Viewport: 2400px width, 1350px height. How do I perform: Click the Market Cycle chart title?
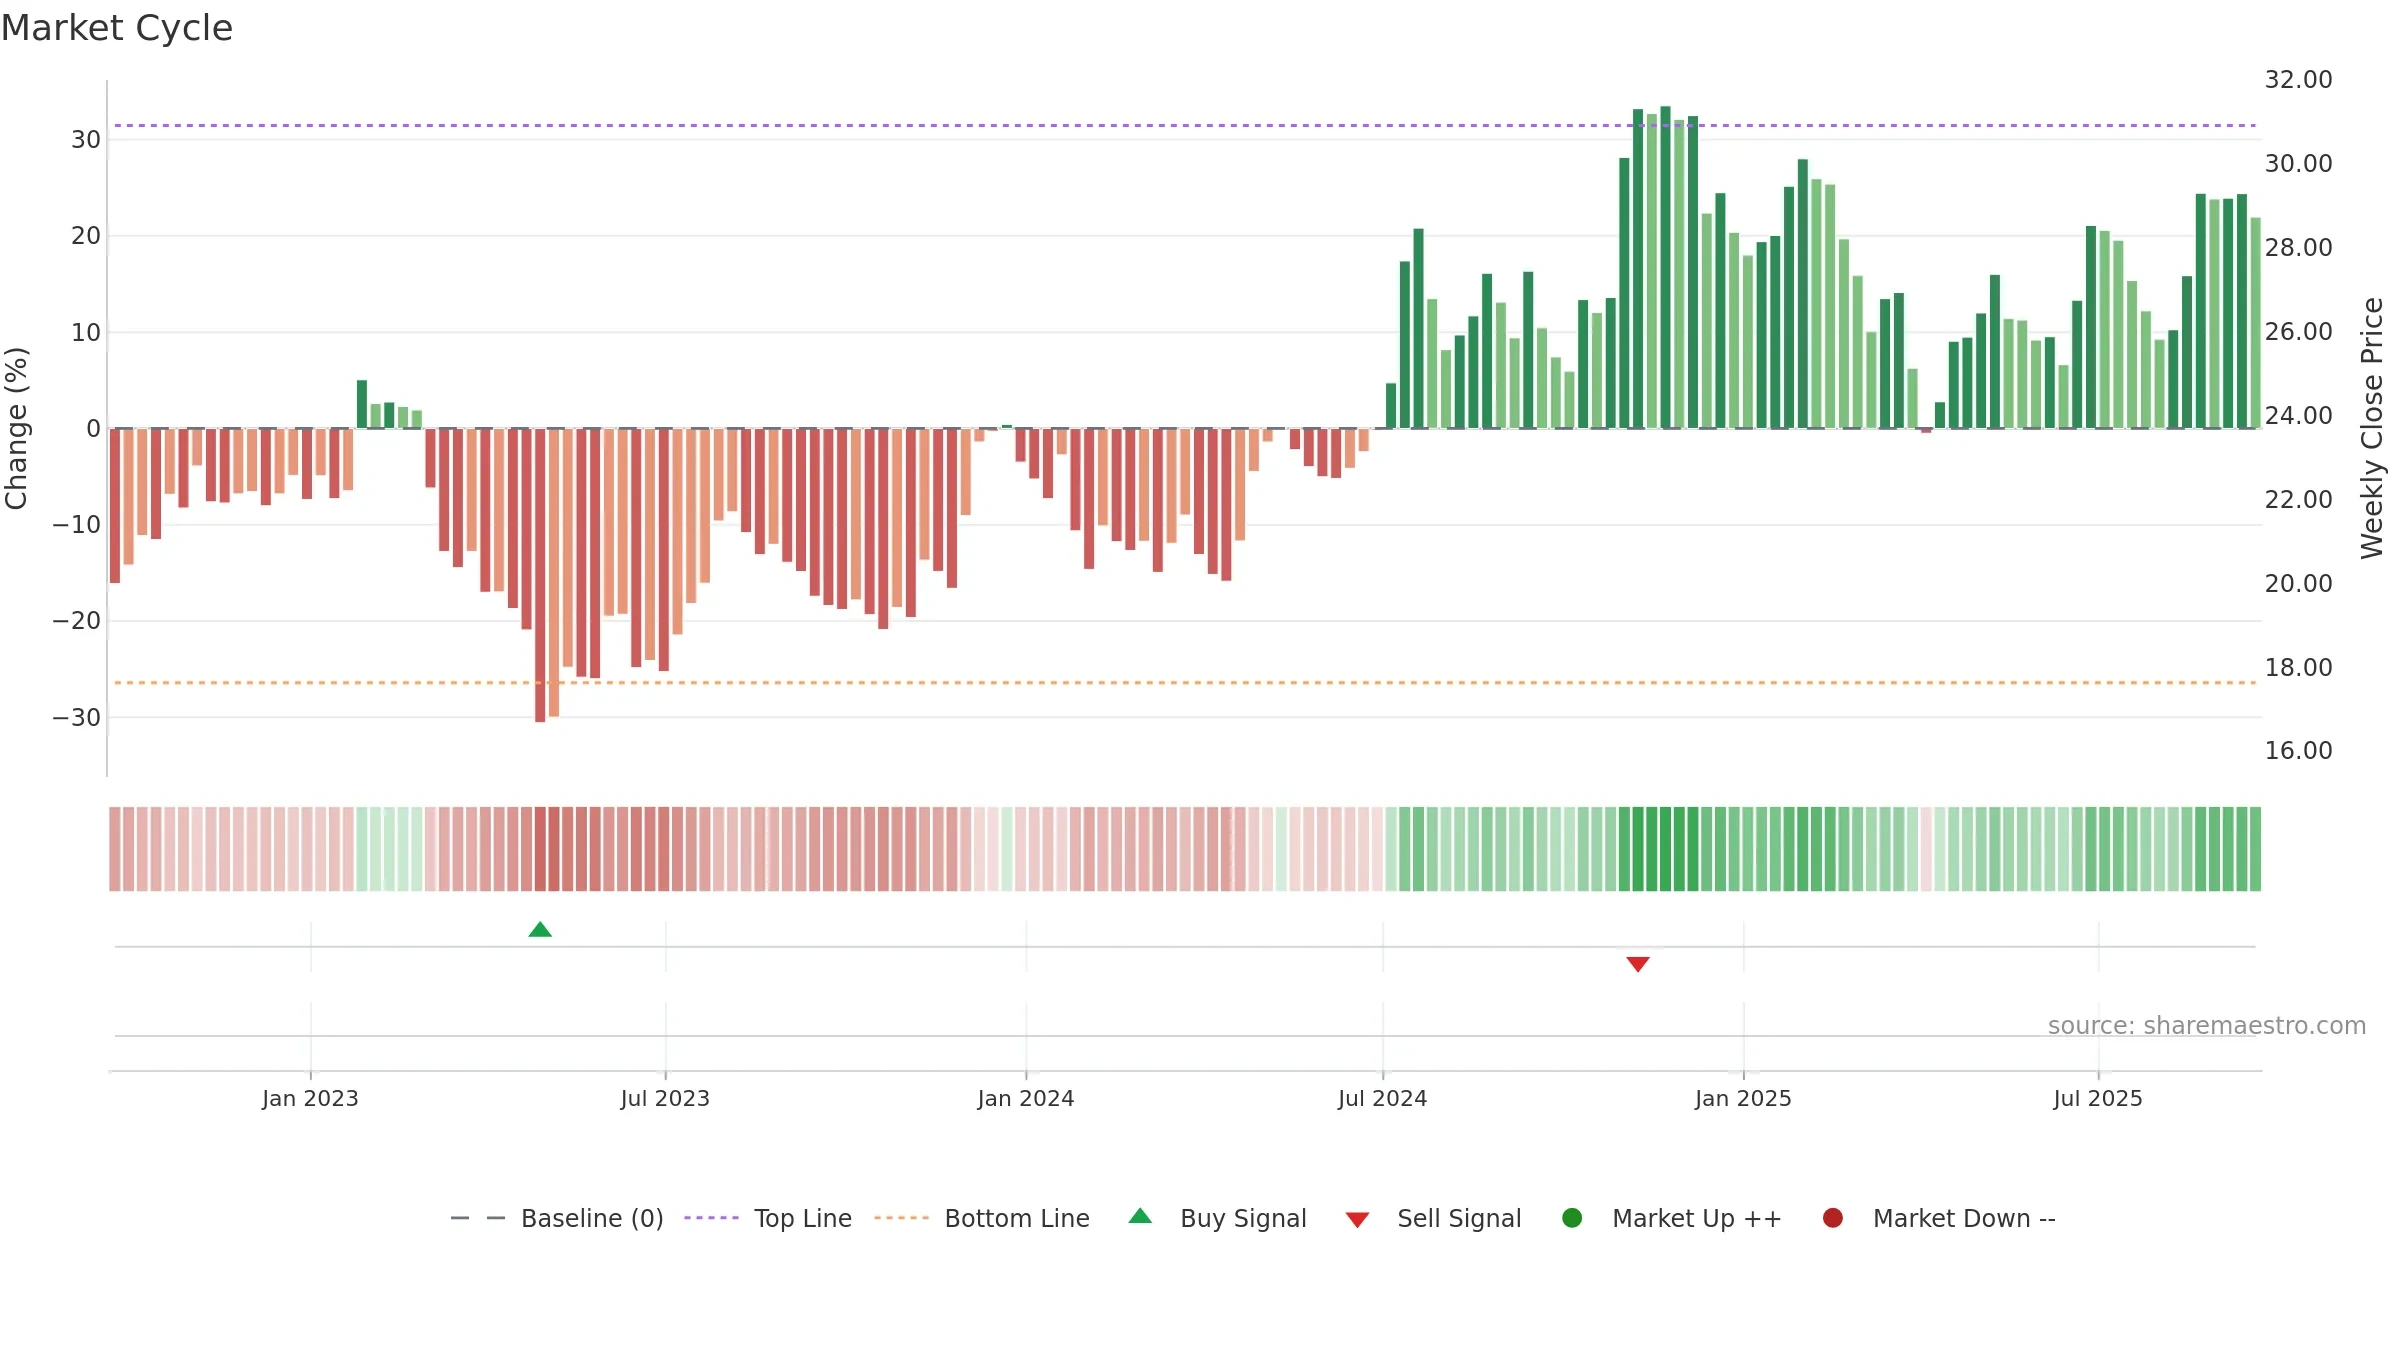tap(117, 28)
